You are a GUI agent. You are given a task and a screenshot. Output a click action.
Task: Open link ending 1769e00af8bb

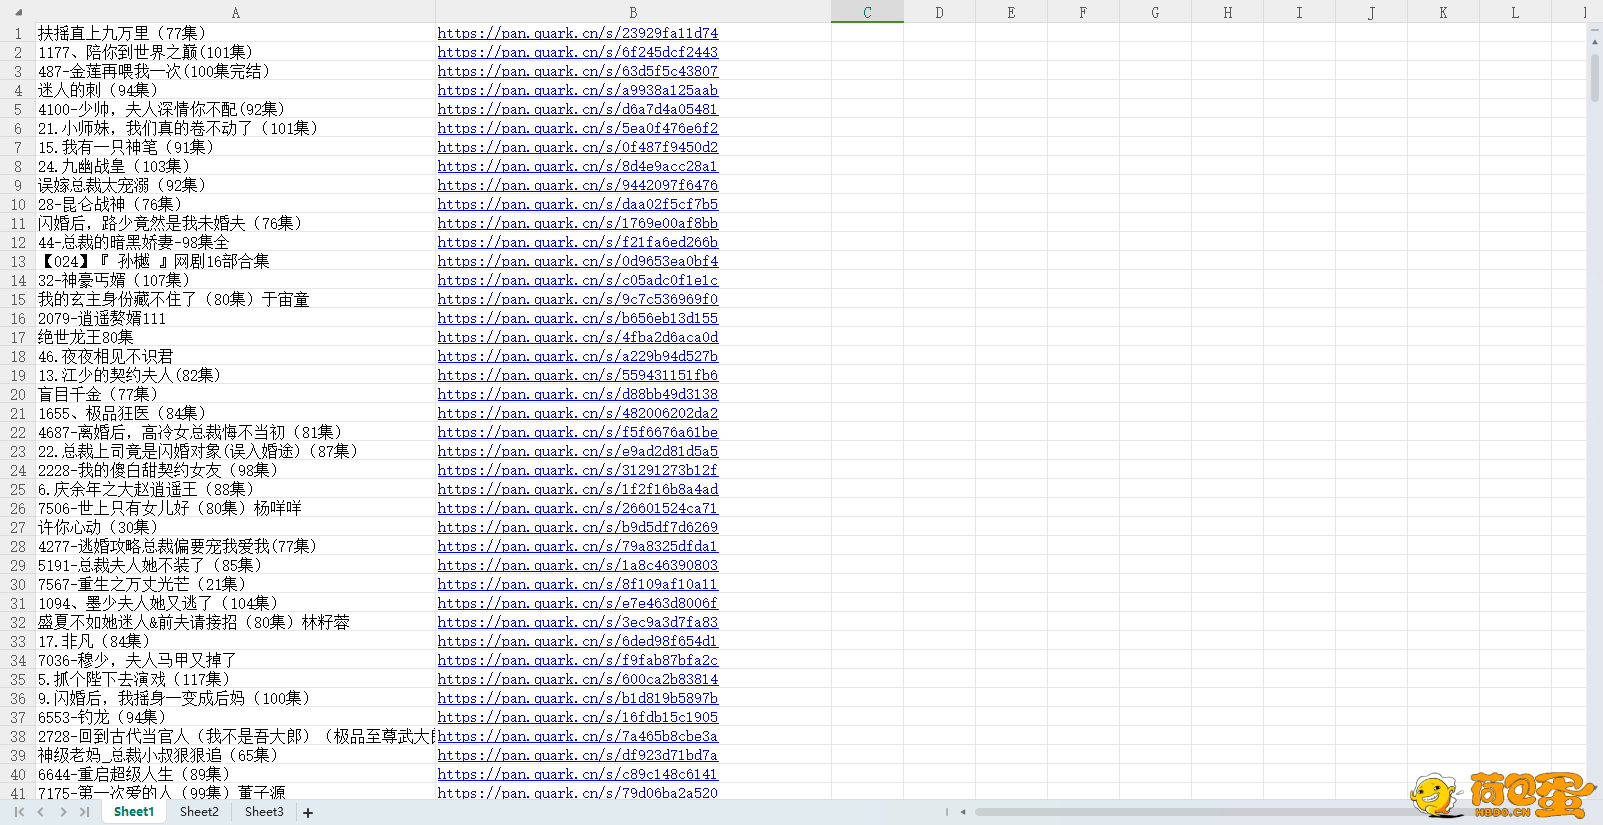coord(578,223)
